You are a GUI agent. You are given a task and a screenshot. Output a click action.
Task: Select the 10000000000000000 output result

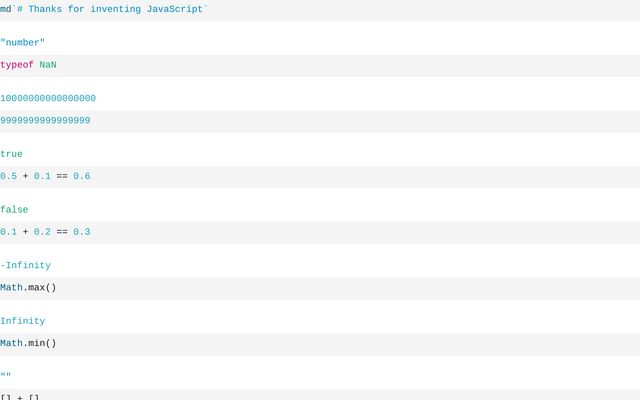tap(48, 98)
